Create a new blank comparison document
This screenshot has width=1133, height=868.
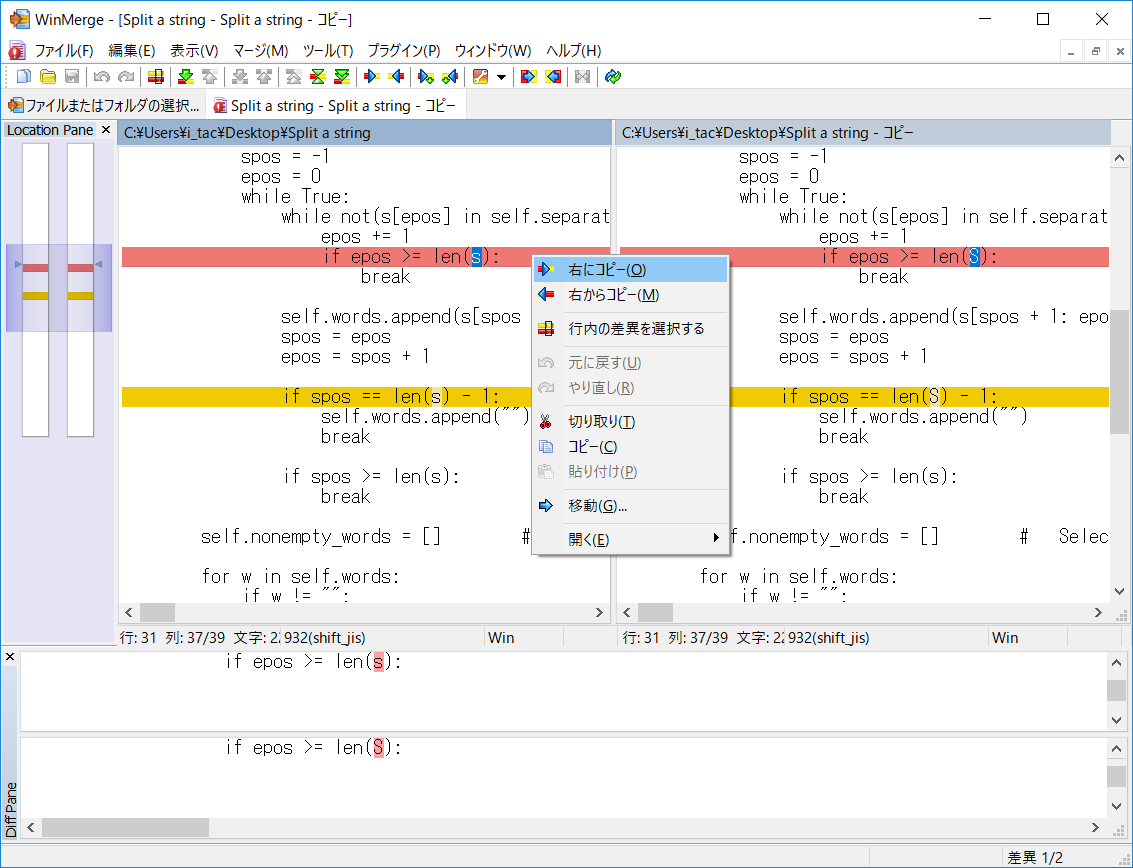pyautogui.click(x=24, y=76)
